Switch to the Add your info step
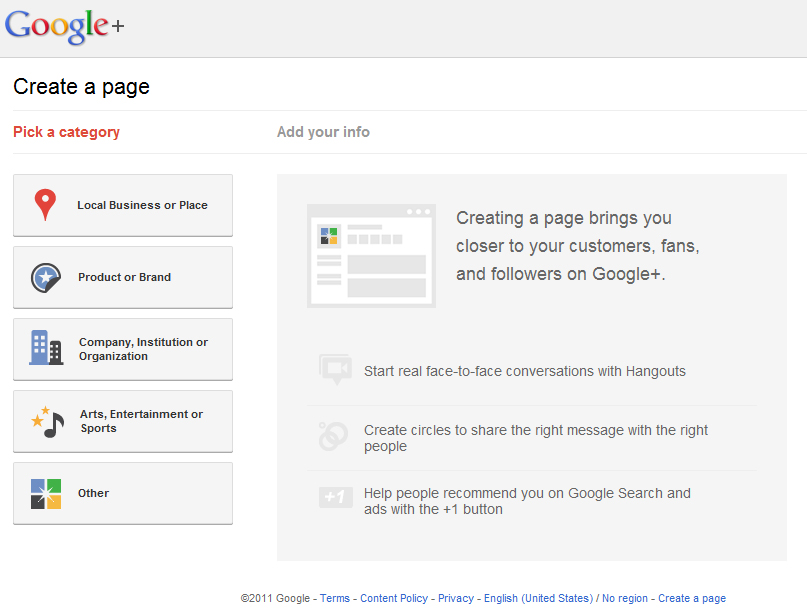807x615 pixels. pyautogui.click(x=323, y=132)
